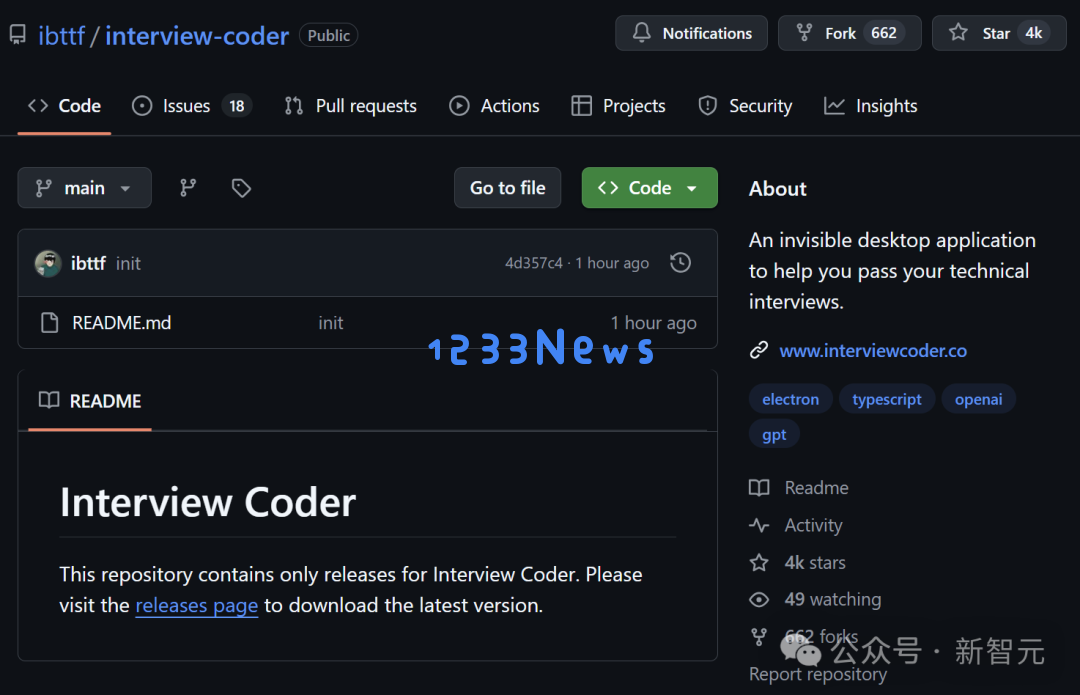This screenshot has width=1080, height=695.
Task: Open the ibttf owner profile link
Action: tap(61, 35)
